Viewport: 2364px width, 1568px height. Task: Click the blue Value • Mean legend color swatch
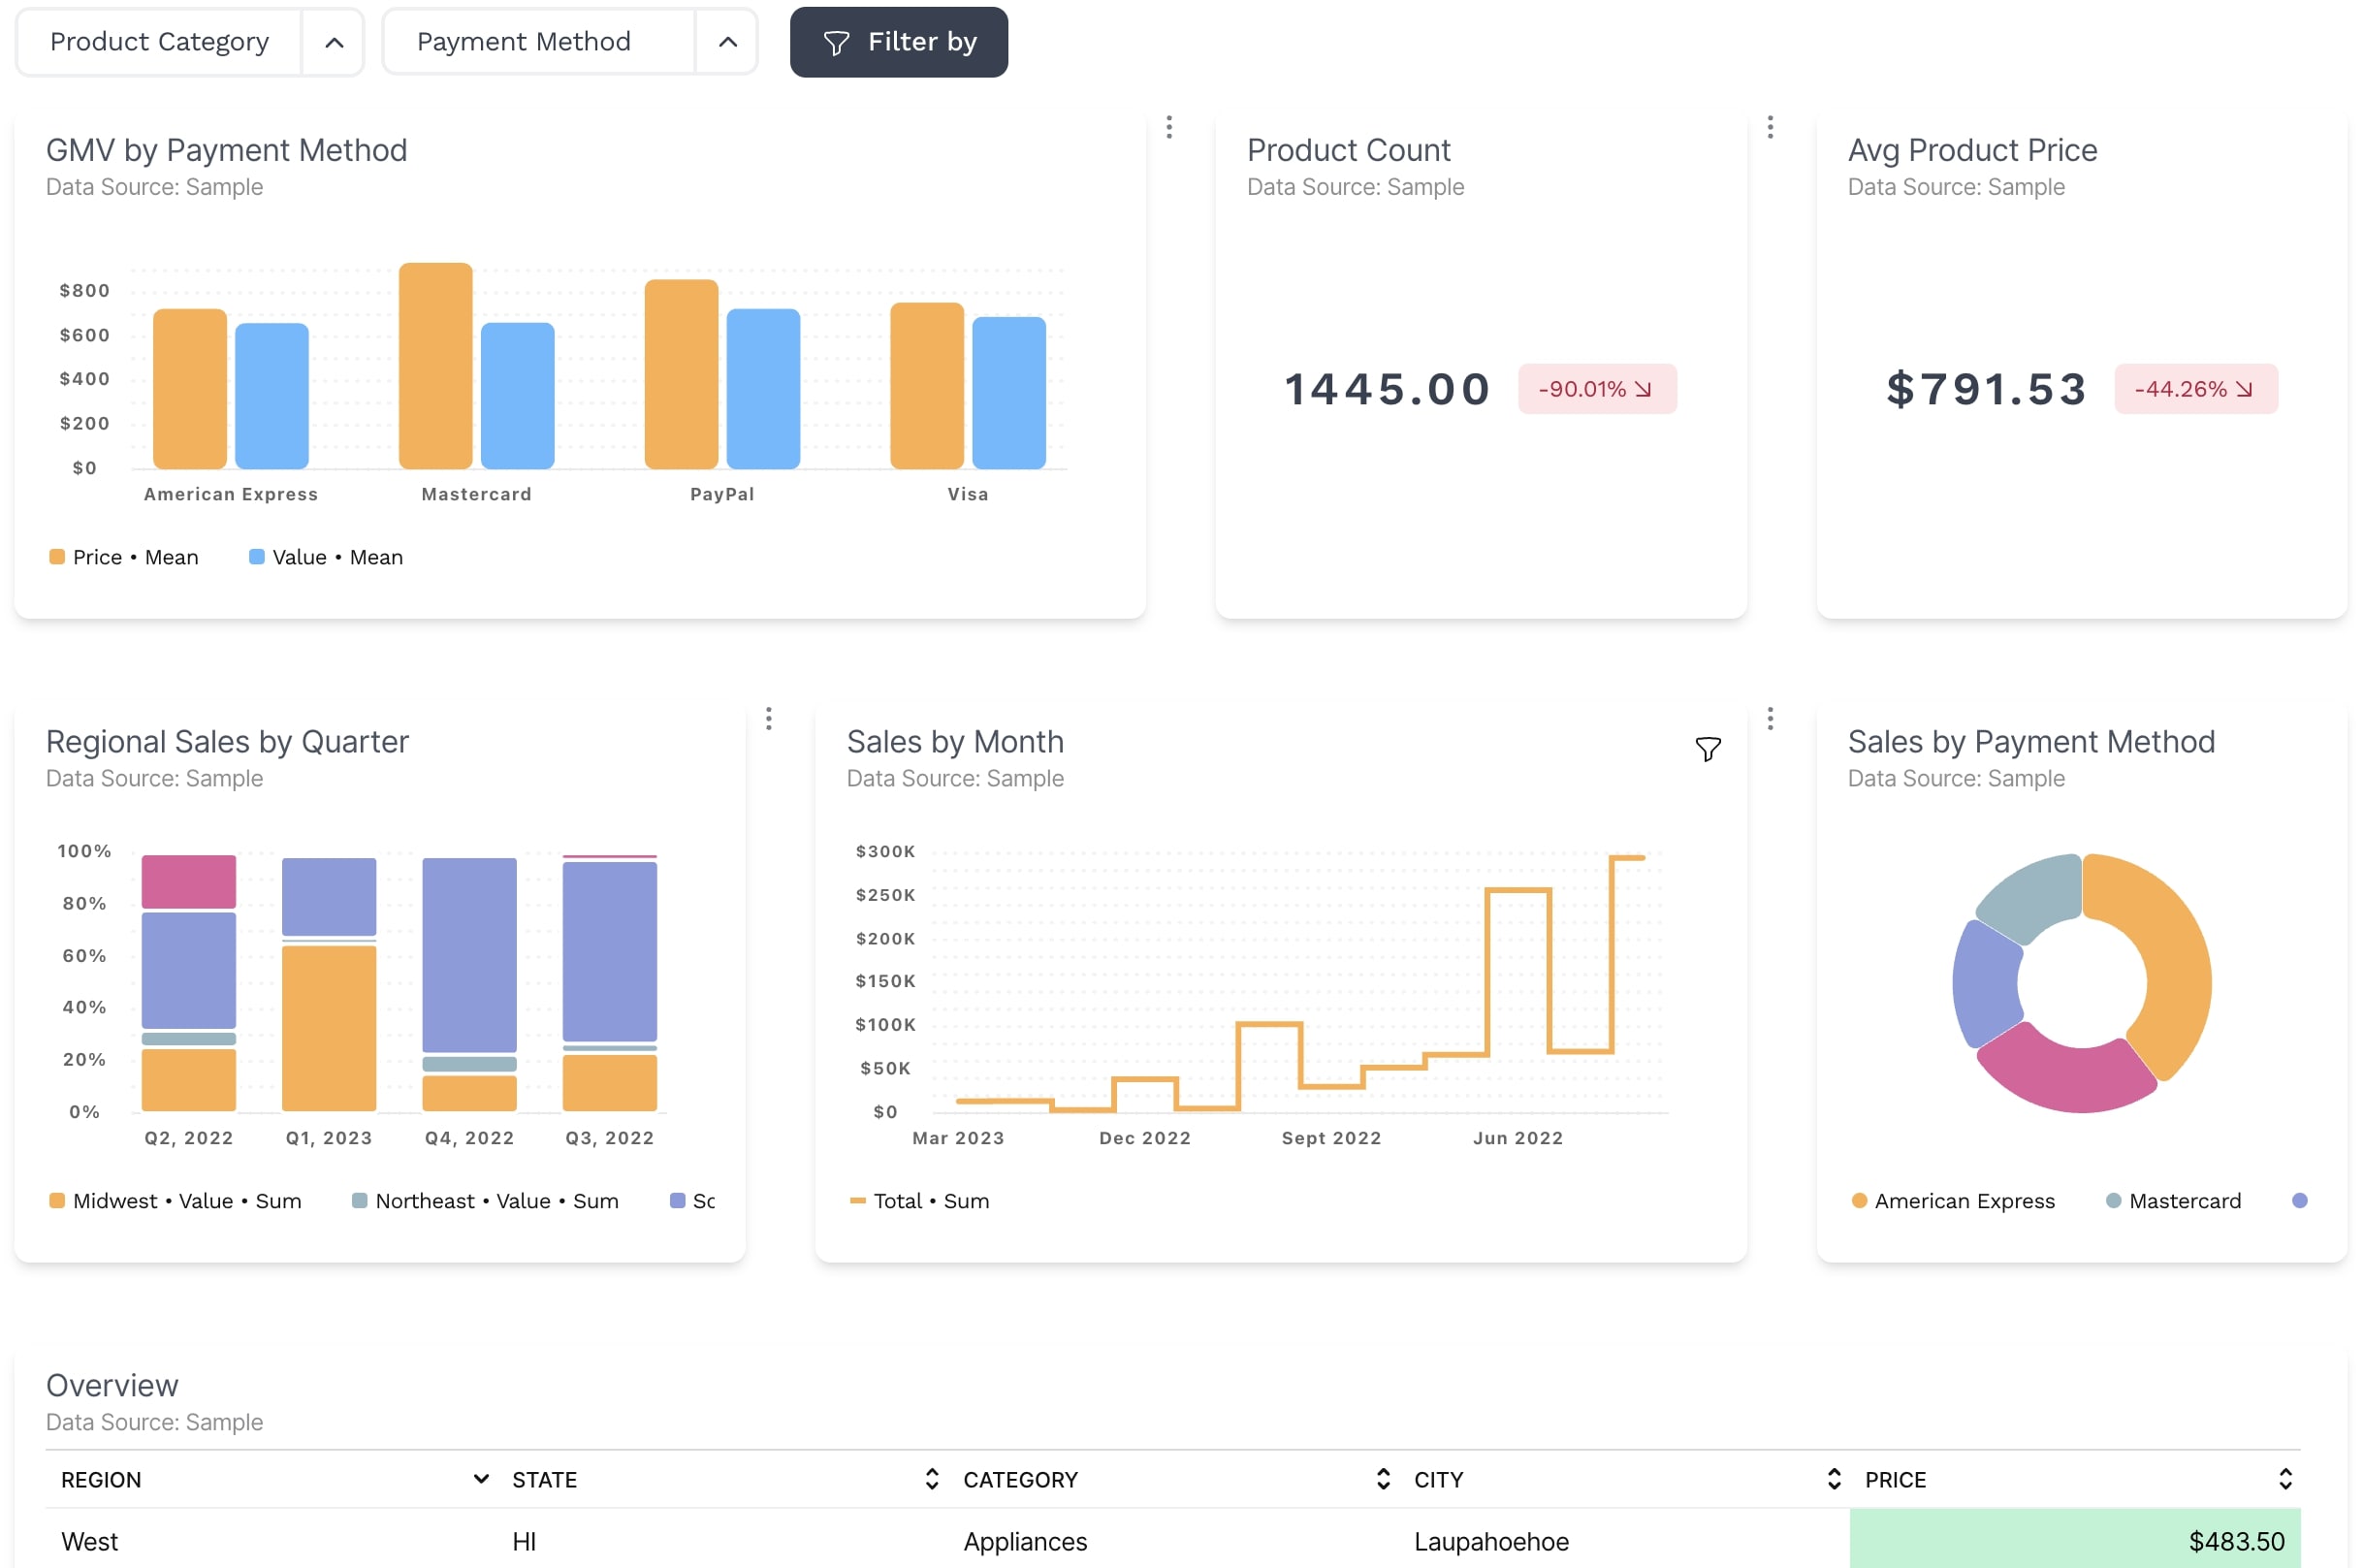tap(256, 557)
